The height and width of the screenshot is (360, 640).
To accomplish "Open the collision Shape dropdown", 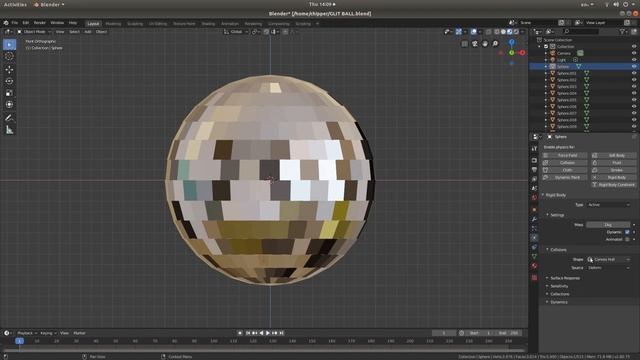I will [x=609, y=259].
